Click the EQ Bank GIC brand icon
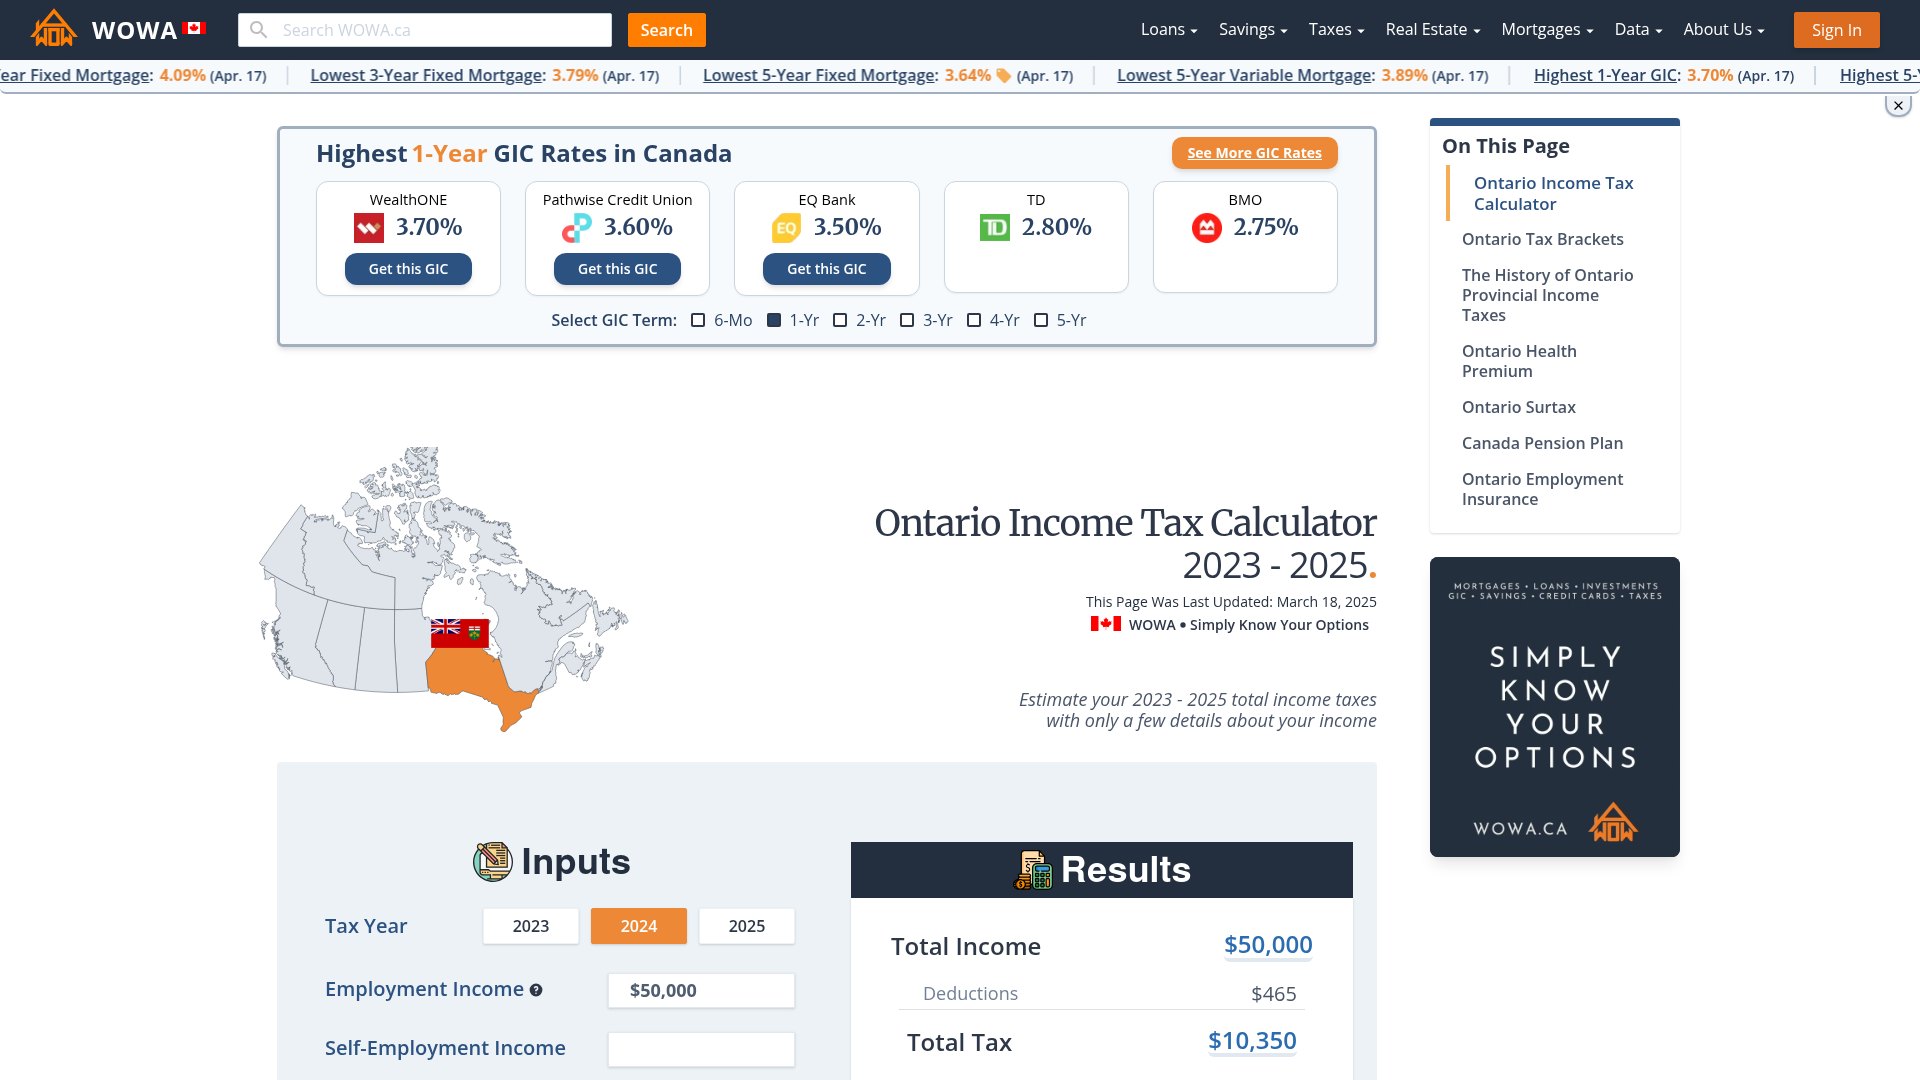This screenshot has width=1920, height=1080. click(785, 228)
